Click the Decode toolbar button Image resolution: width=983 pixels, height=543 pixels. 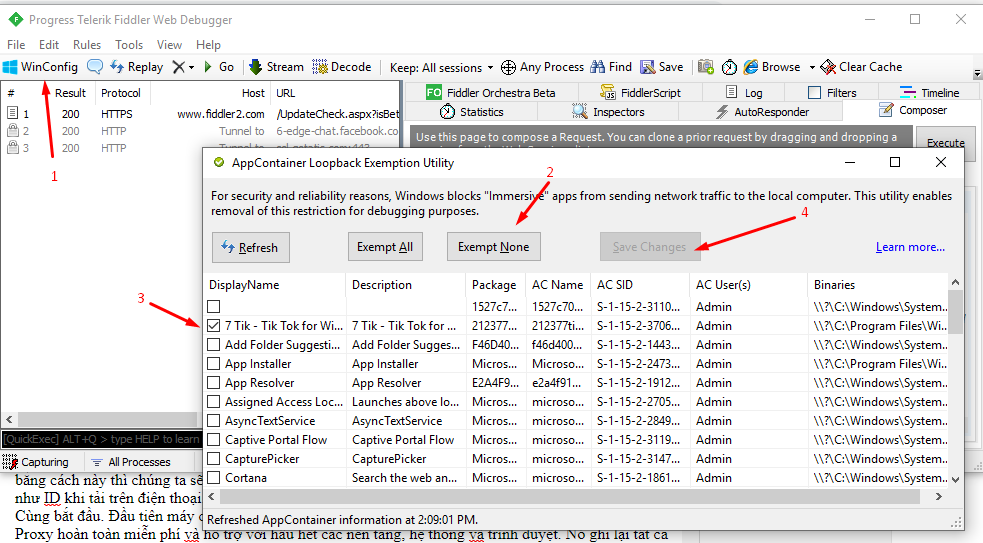coord(342,67)
